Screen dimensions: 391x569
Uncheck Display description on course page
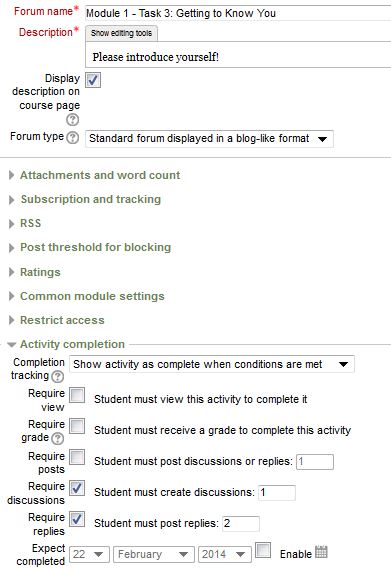point(93,80)
